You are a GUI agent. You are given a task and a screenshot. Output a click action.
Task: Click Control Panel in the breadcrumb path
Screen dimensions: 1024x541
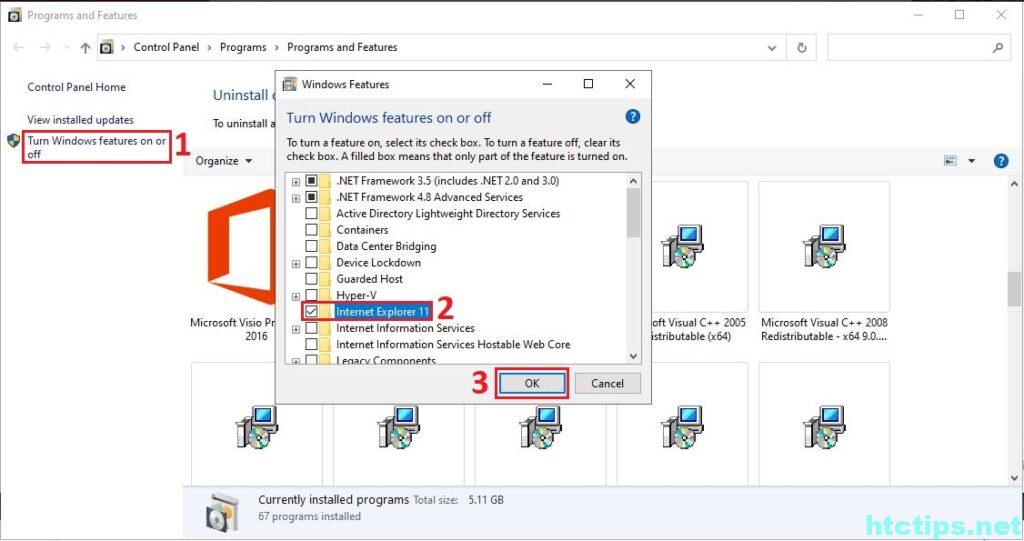click(x=166, y=47)
